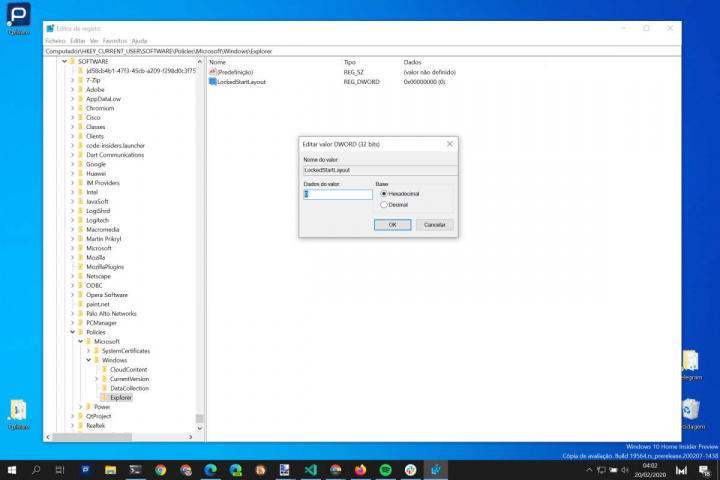Expand the Google registry key
Screen dimensions: 720x480
click(72, 164)
